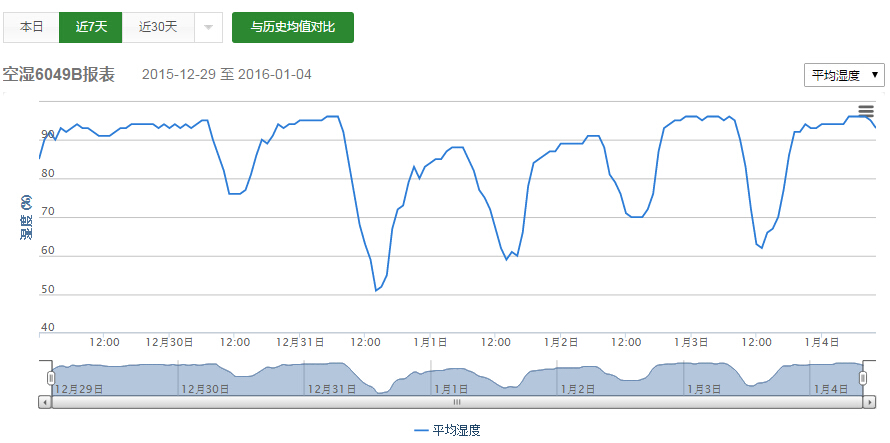Viewport: 890px width, 443px height.
Task: Grab the right navigator range handle
Action: pos(864,378)
